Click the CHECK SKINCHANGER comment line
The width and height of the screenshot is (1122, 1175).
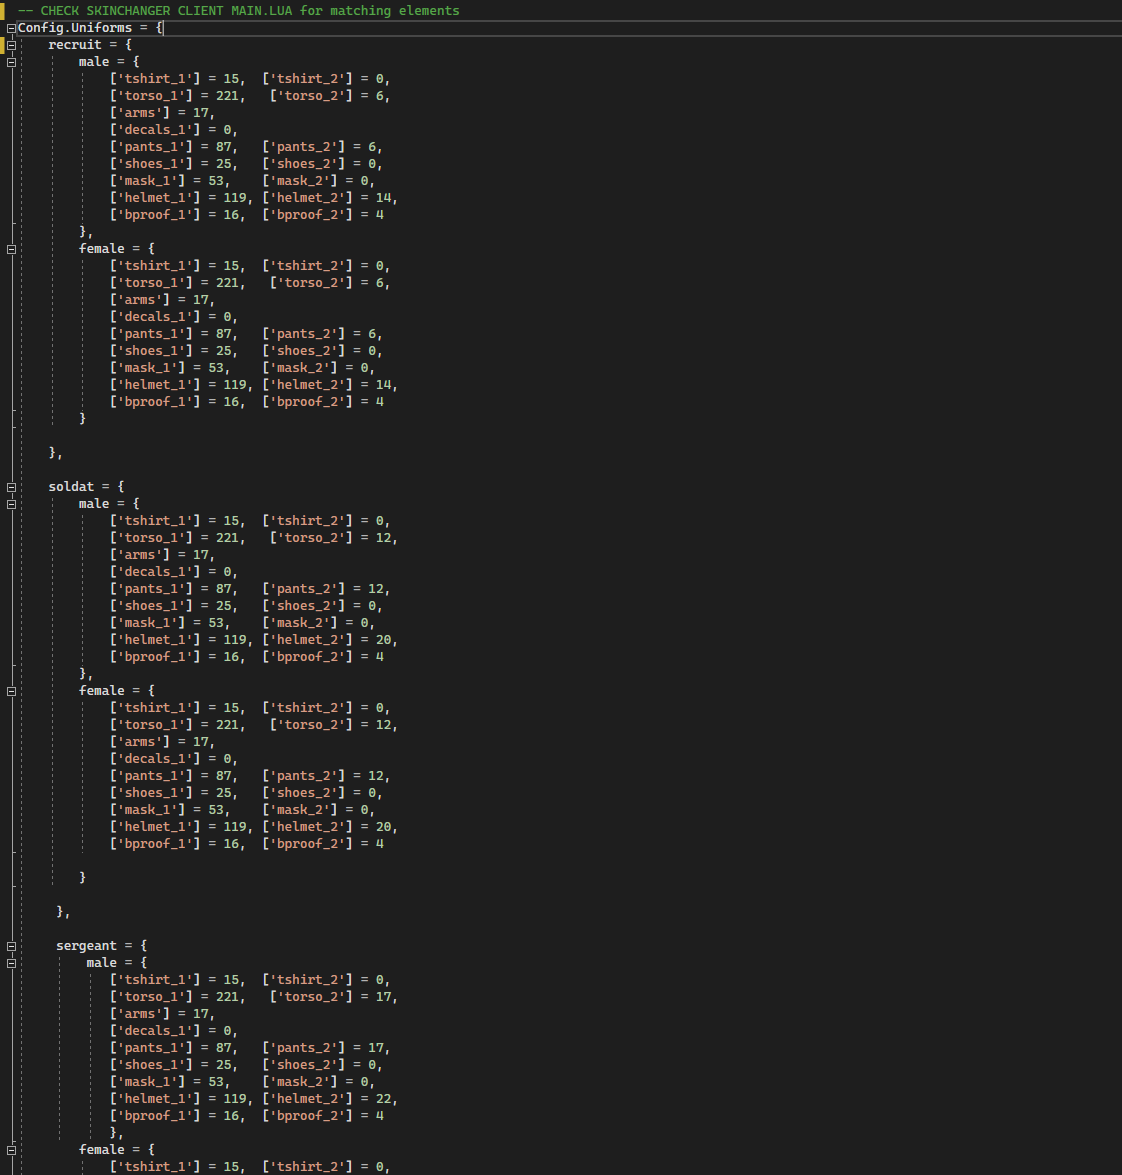(238, 11)
